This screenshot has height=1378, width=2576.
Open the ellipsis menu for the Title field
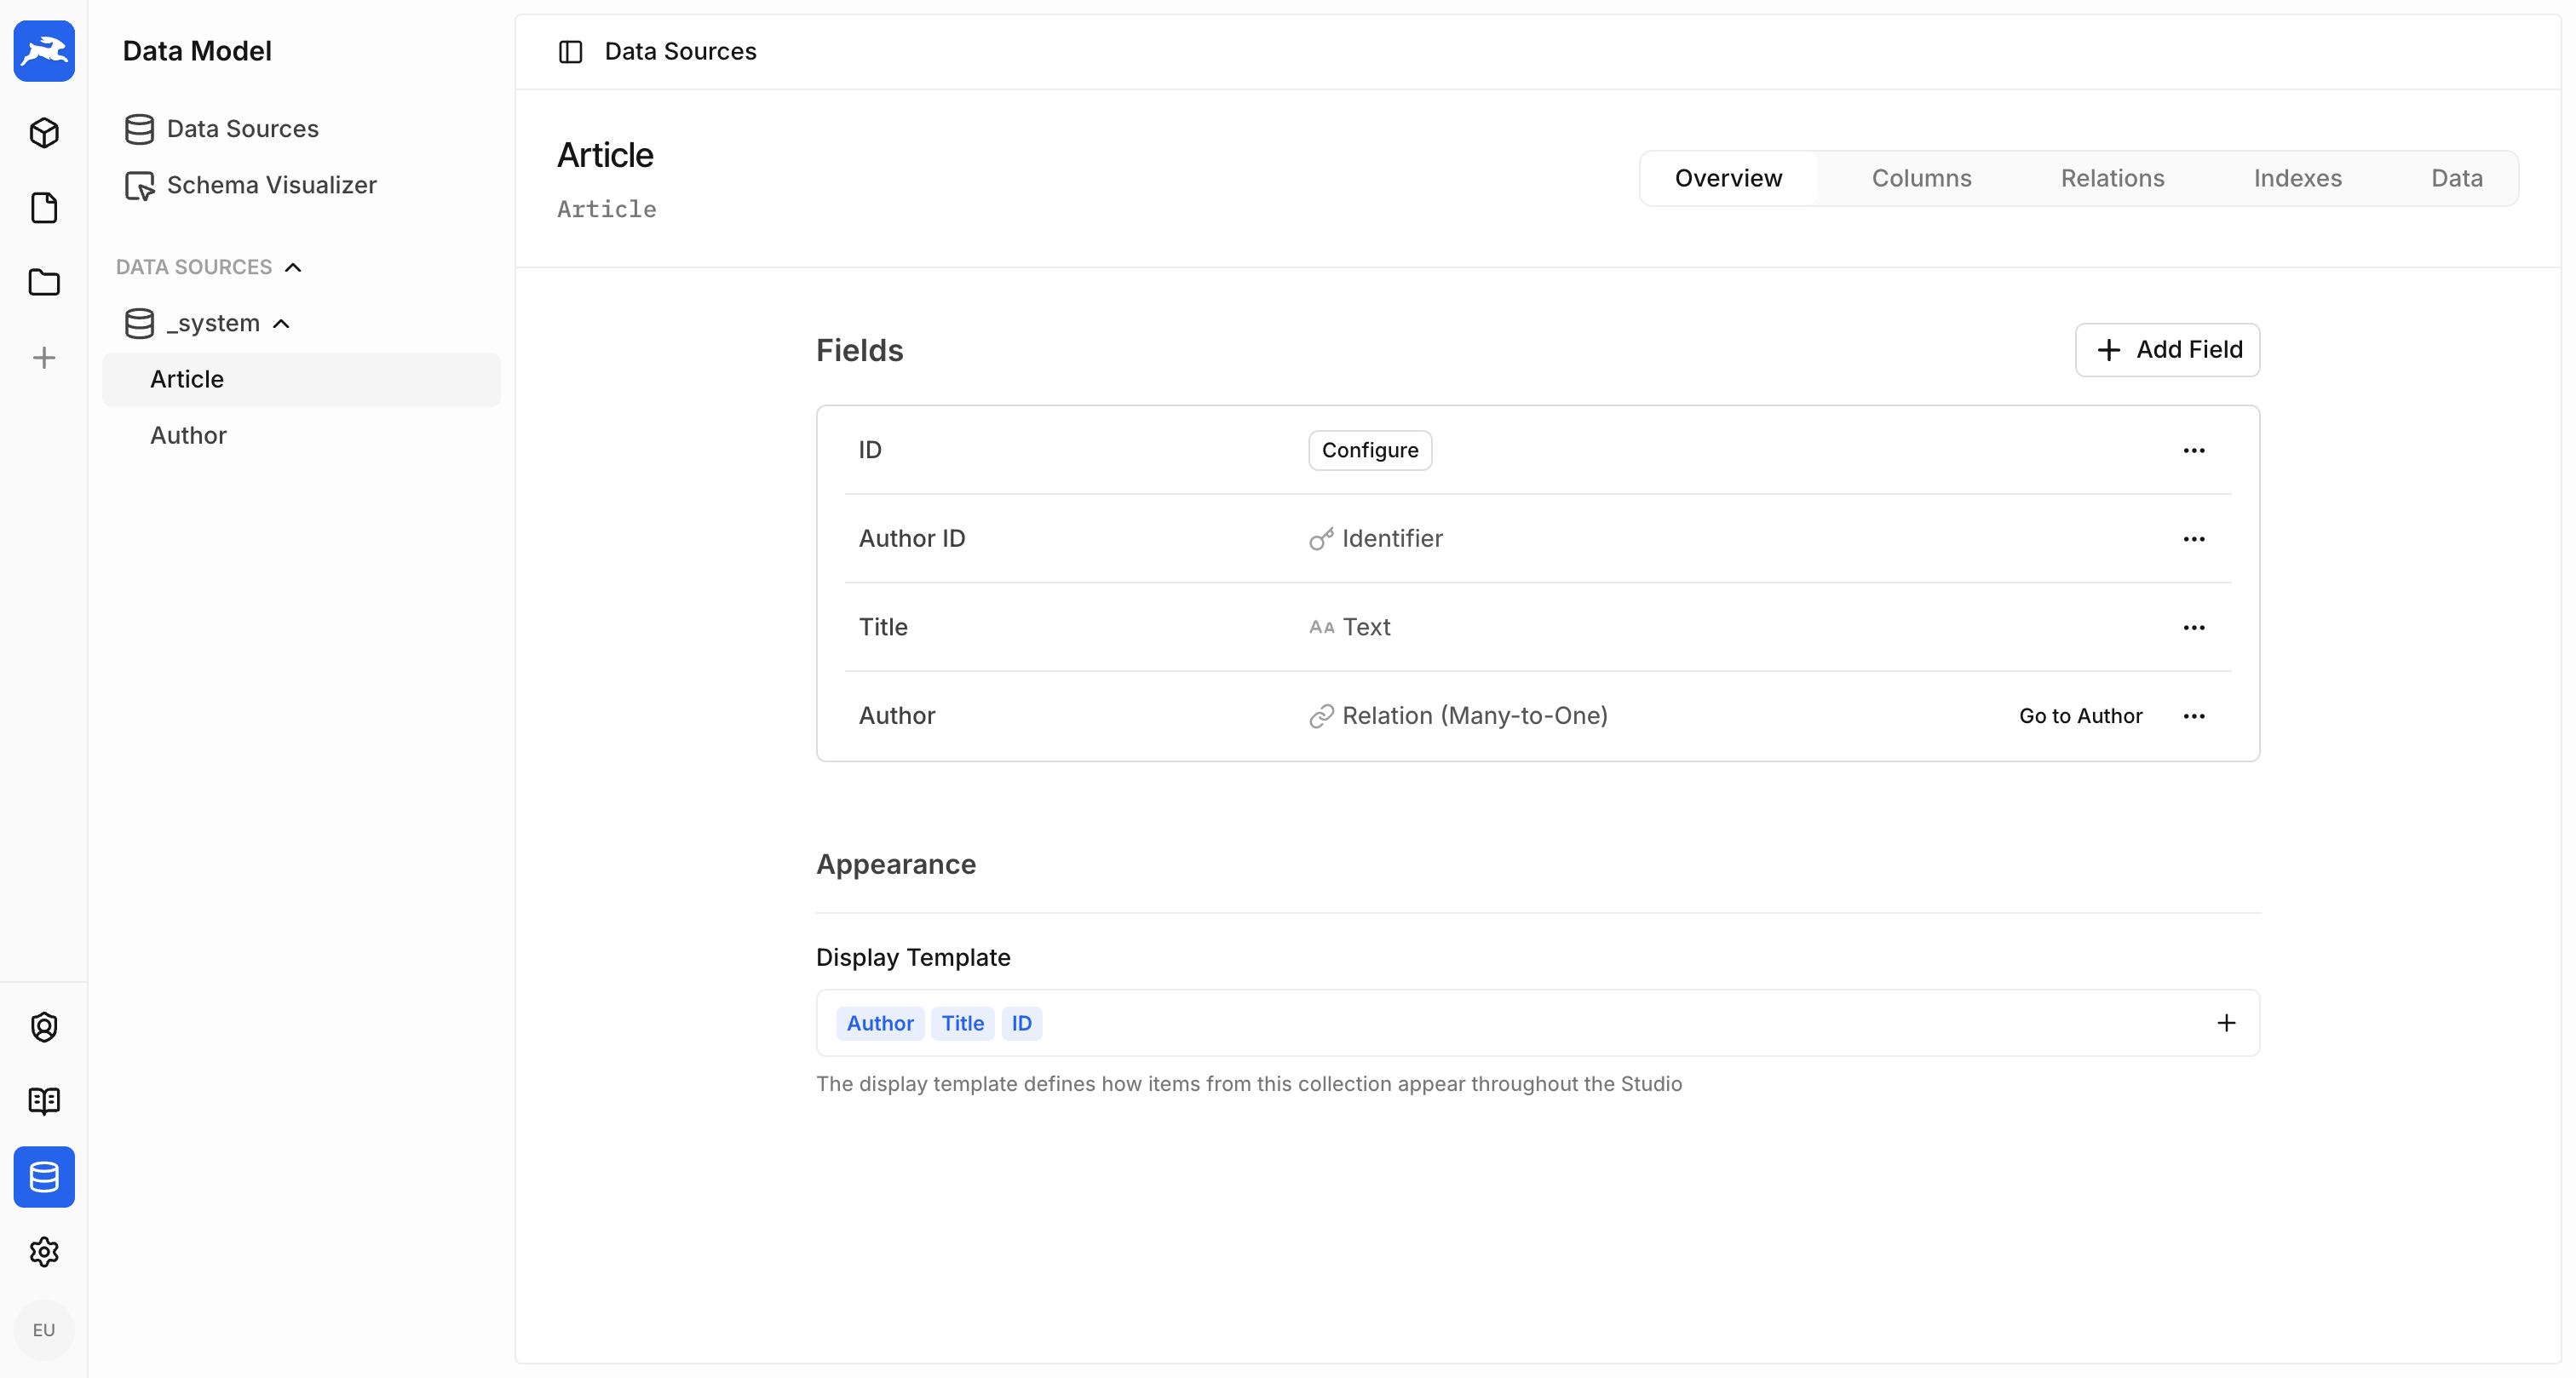click(x=2195, y=627)
